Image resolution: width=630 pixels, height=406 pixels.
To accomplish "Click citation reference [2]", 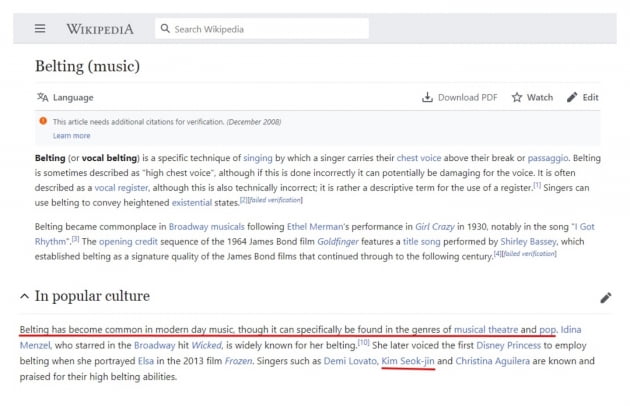I will (243, 200).
